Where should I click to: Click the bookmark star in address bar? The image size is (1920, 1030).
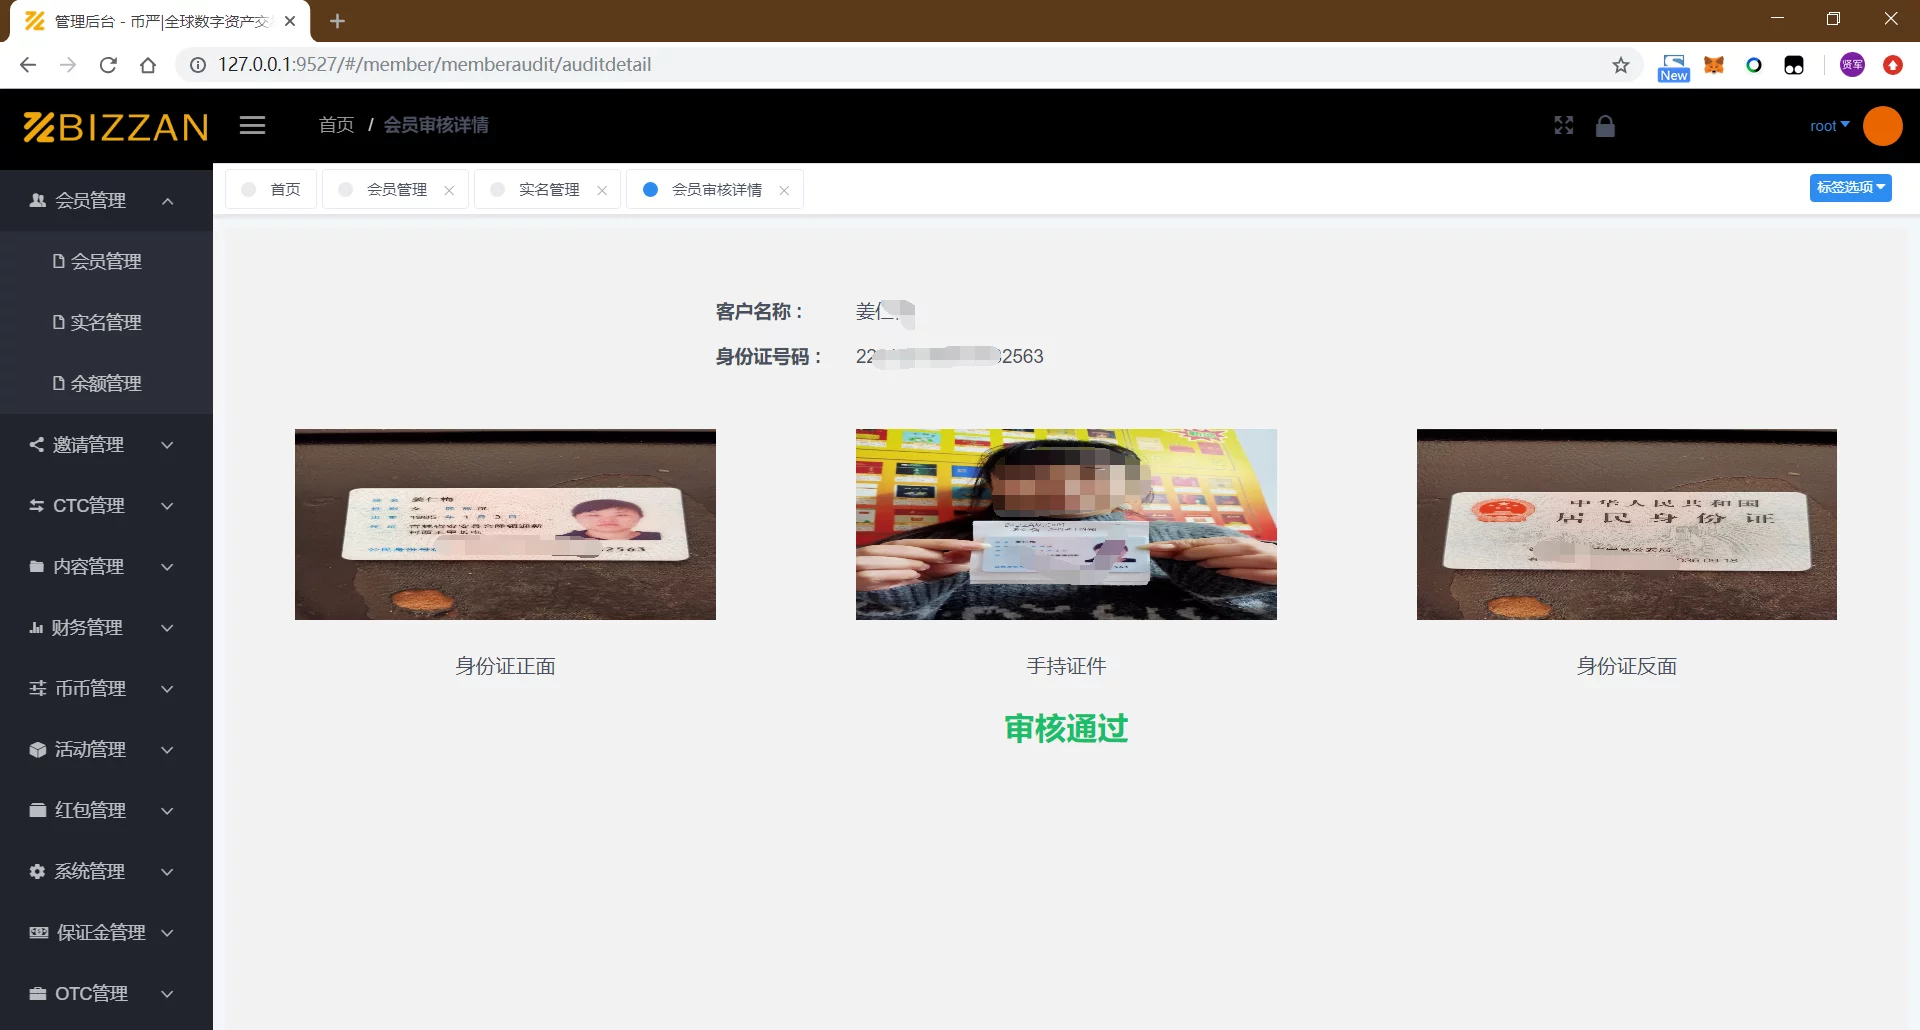tap(1619, 64)
